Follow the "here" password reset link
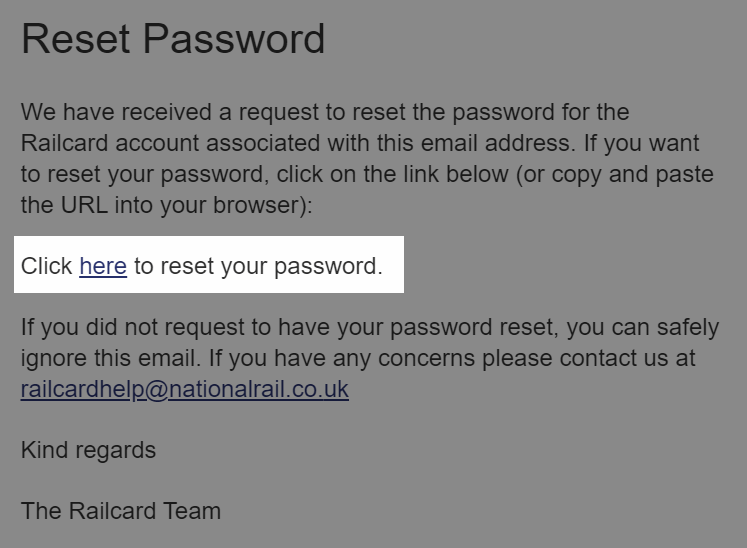 coord(103,266)
